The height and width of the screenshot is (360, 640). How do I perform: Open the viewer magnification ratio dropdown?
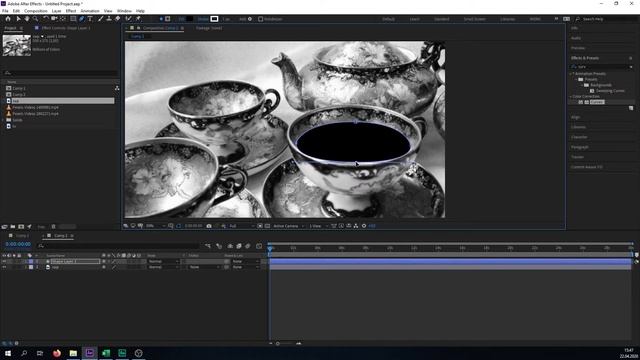pos(156,226)
